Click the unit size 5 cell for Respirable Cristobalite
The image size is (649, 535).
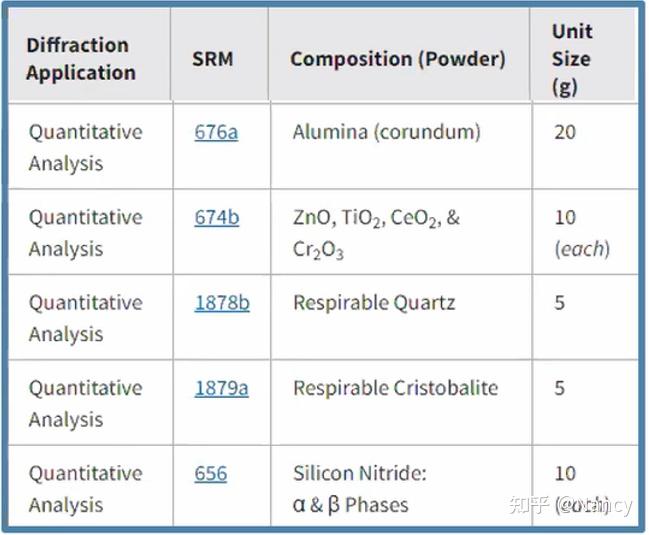pos(560,388)
